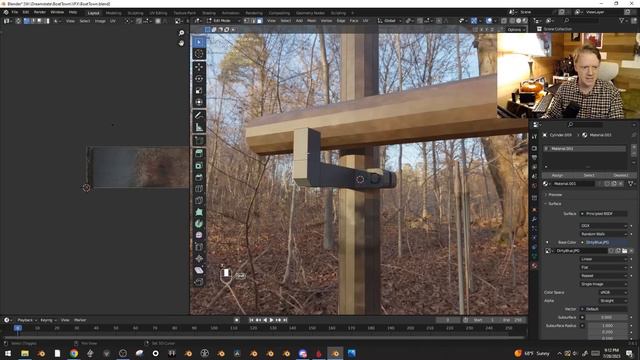Select the Measure tool
This screenshot has width=640, height=360.
pyautogui.click(x=199, y=127)
